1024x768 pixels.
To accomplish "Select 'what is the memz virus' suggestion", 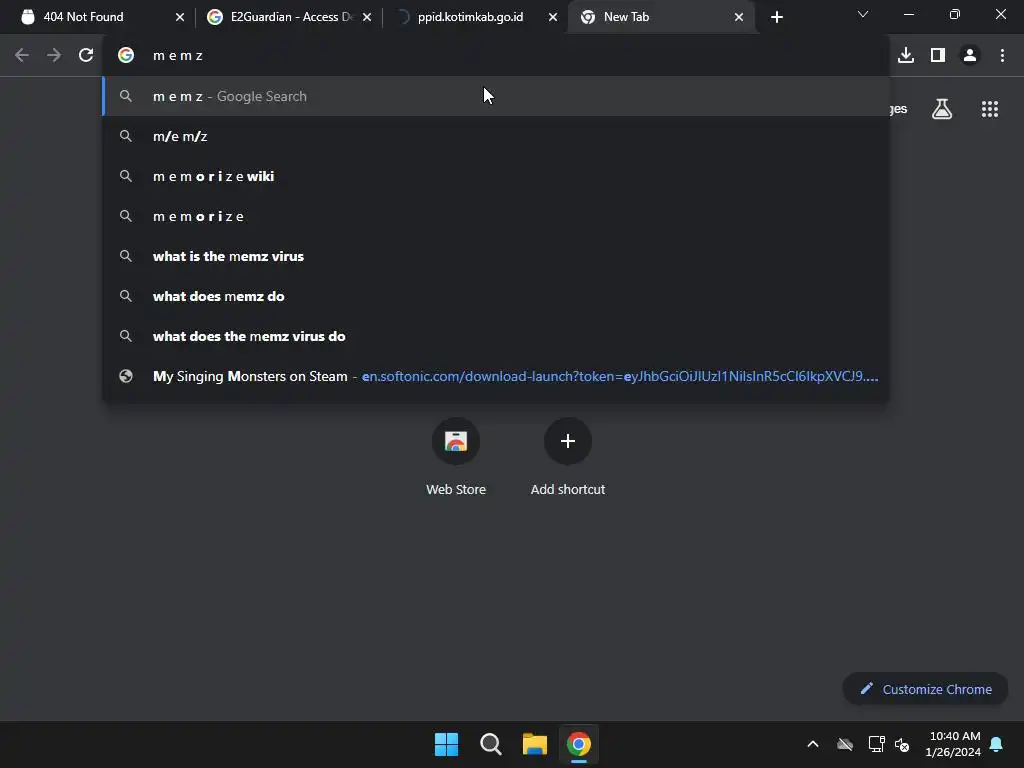I will pos(496,256).
